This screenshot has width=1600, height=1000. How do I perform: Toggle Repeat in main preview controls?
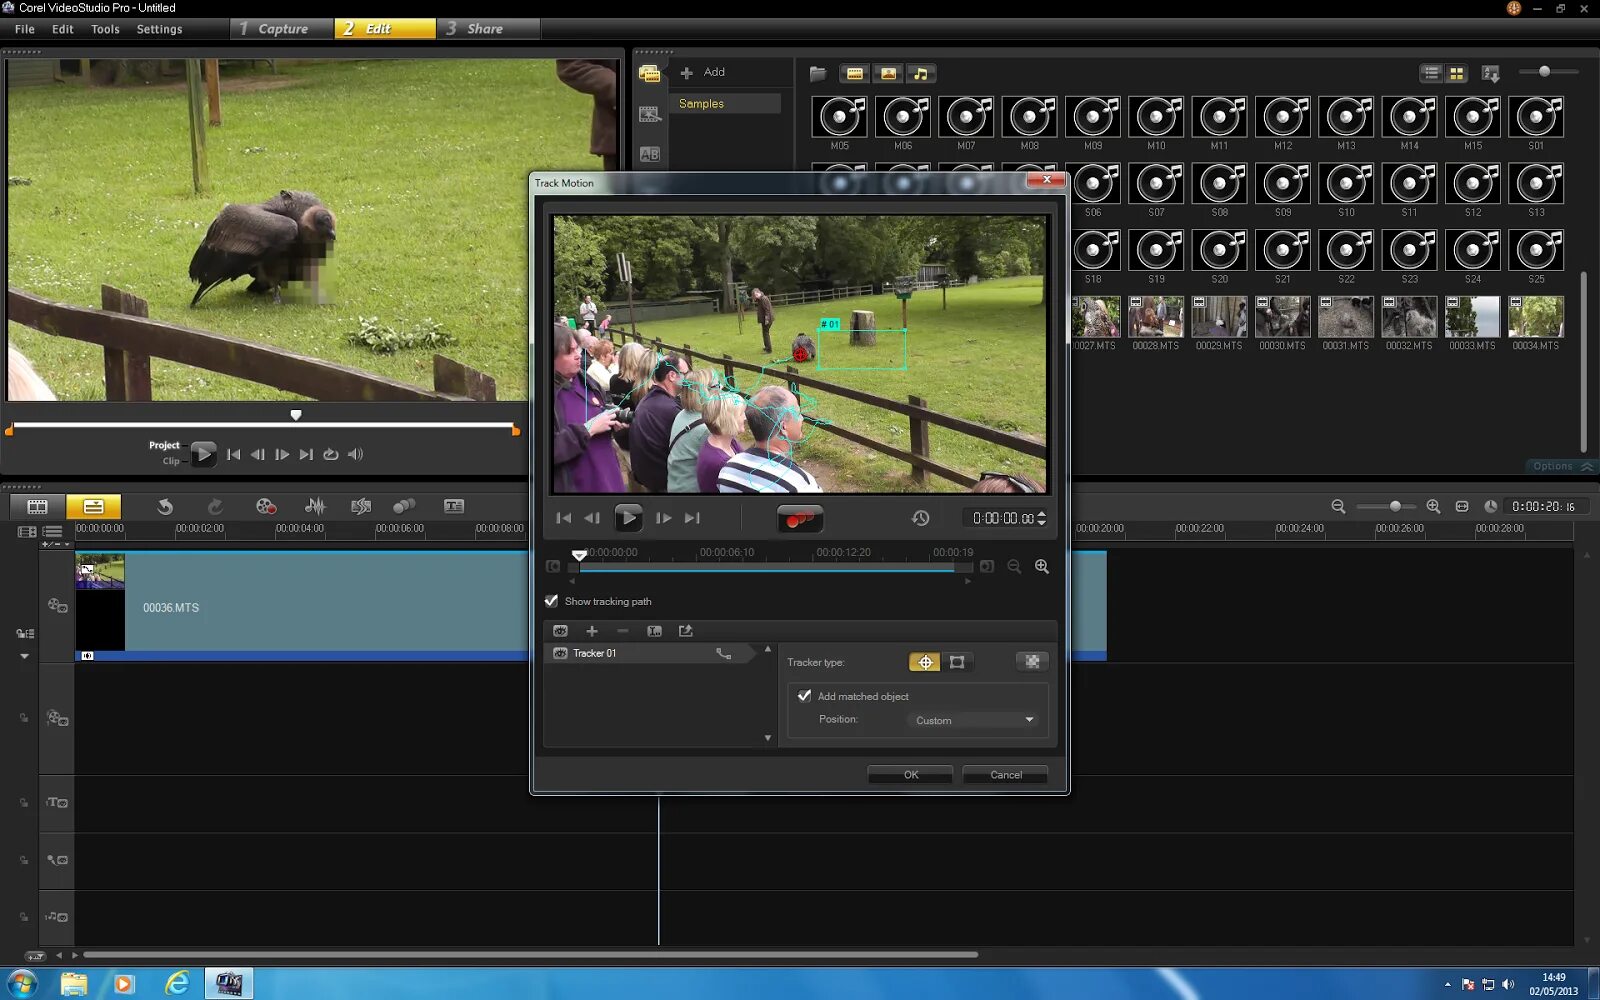[x=330, y=454]
